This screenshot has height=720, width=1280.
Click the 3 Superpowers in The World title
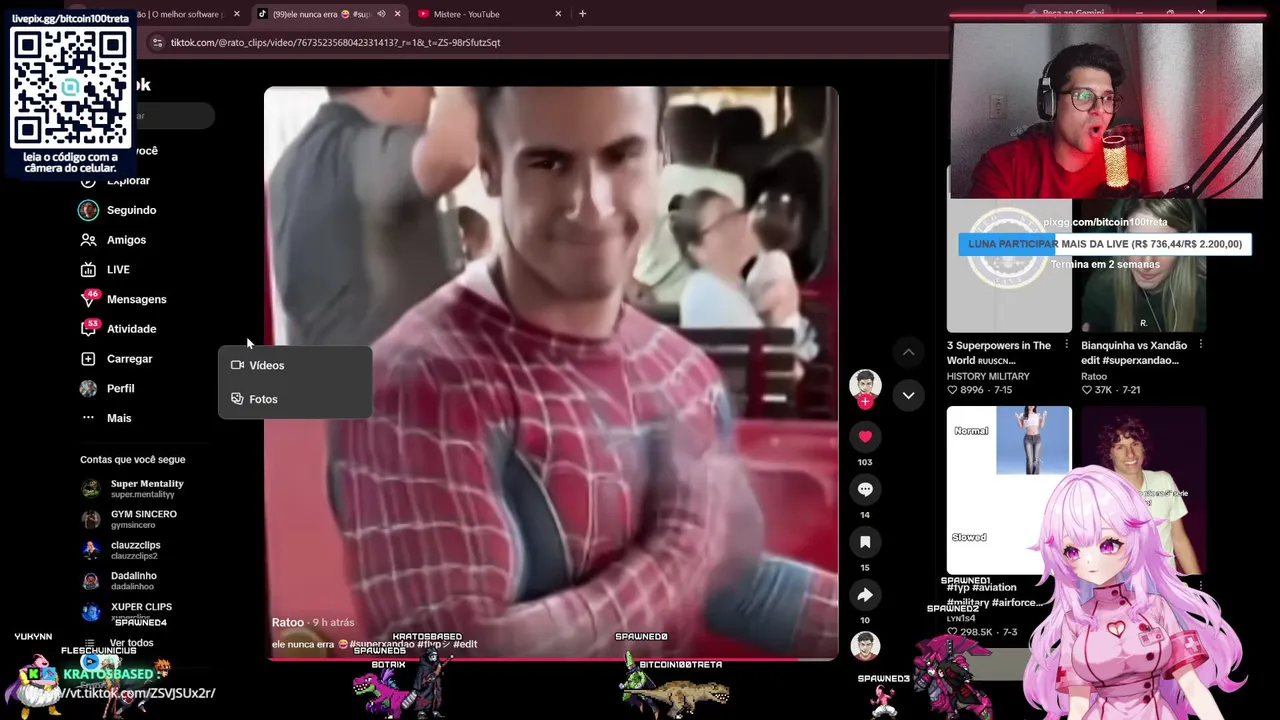point(999,352)
